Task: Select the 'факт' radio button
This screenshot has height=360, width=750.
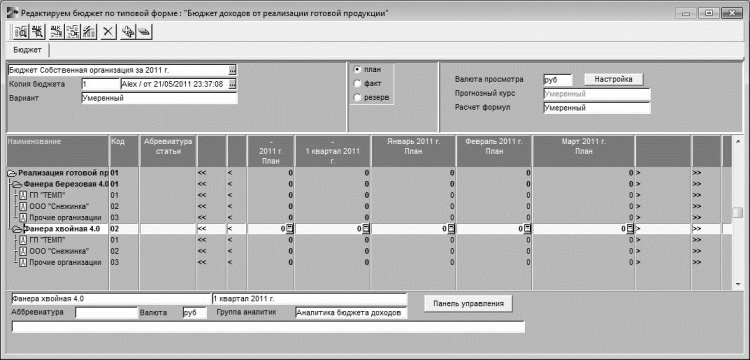Action: tap(357, 84)
